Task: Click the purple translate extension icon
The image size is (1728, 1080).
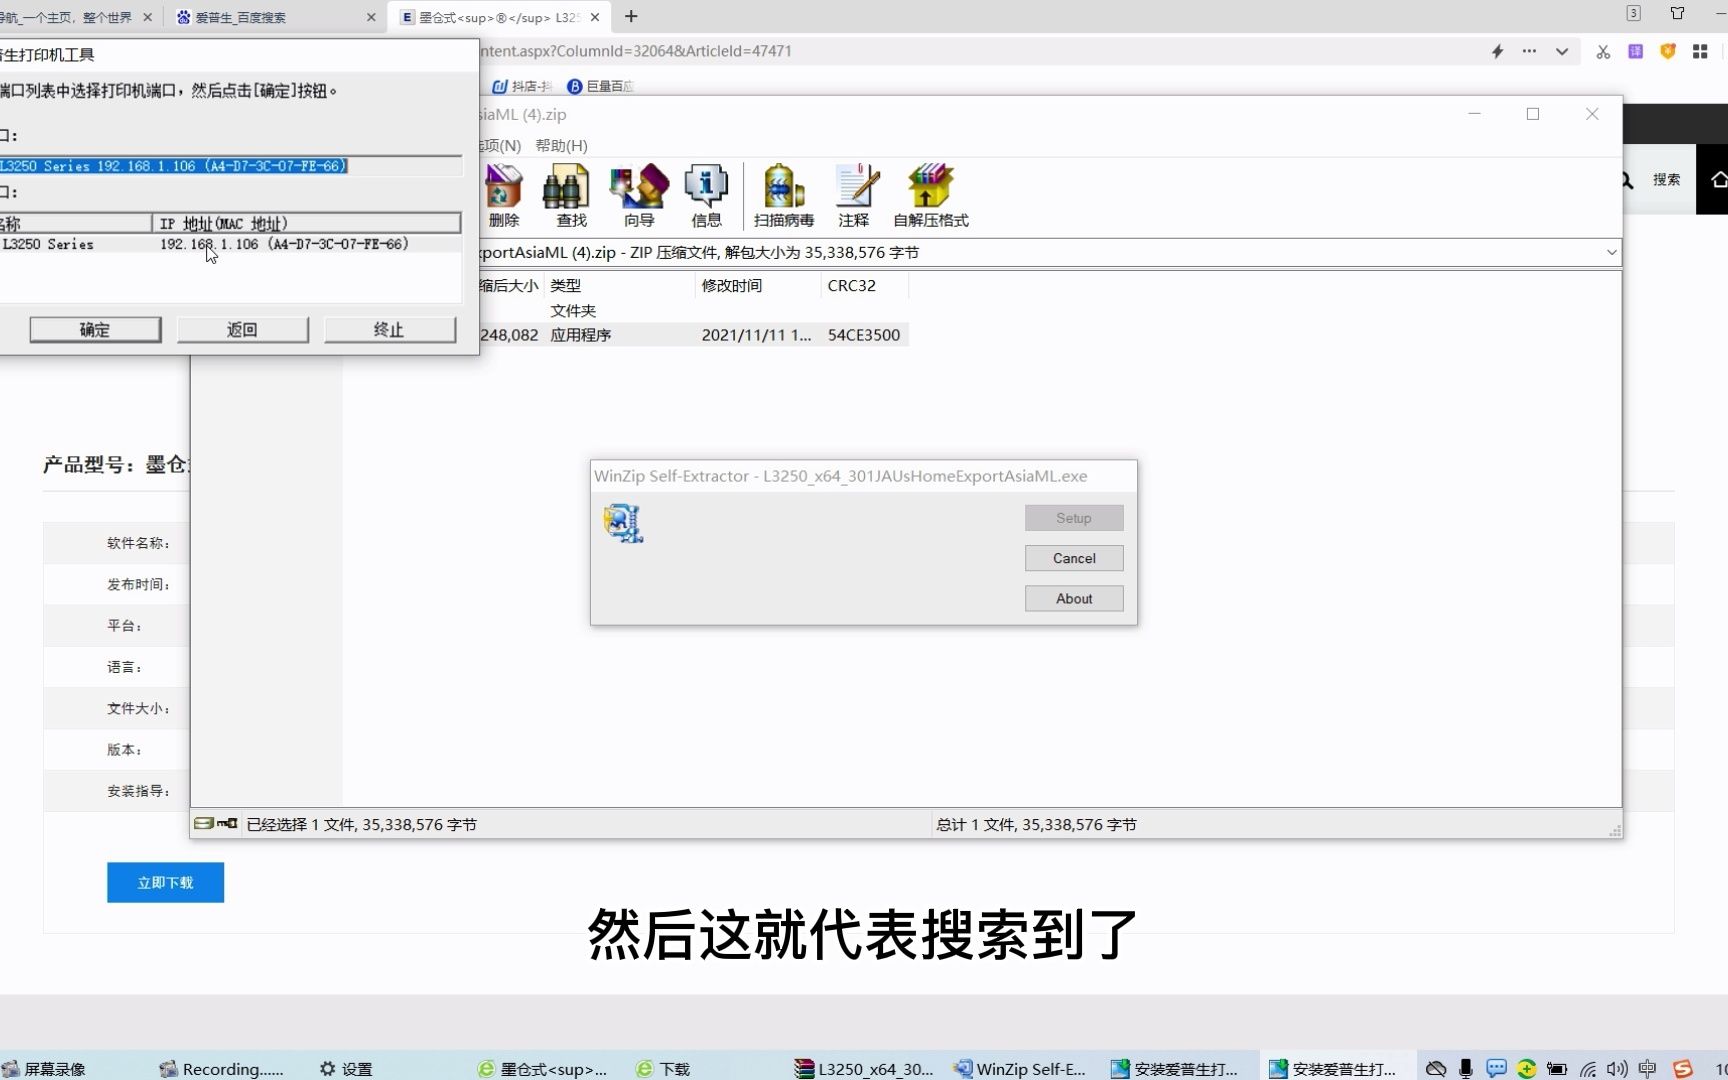Action: pyautogui.click(x=1636, y=51)
